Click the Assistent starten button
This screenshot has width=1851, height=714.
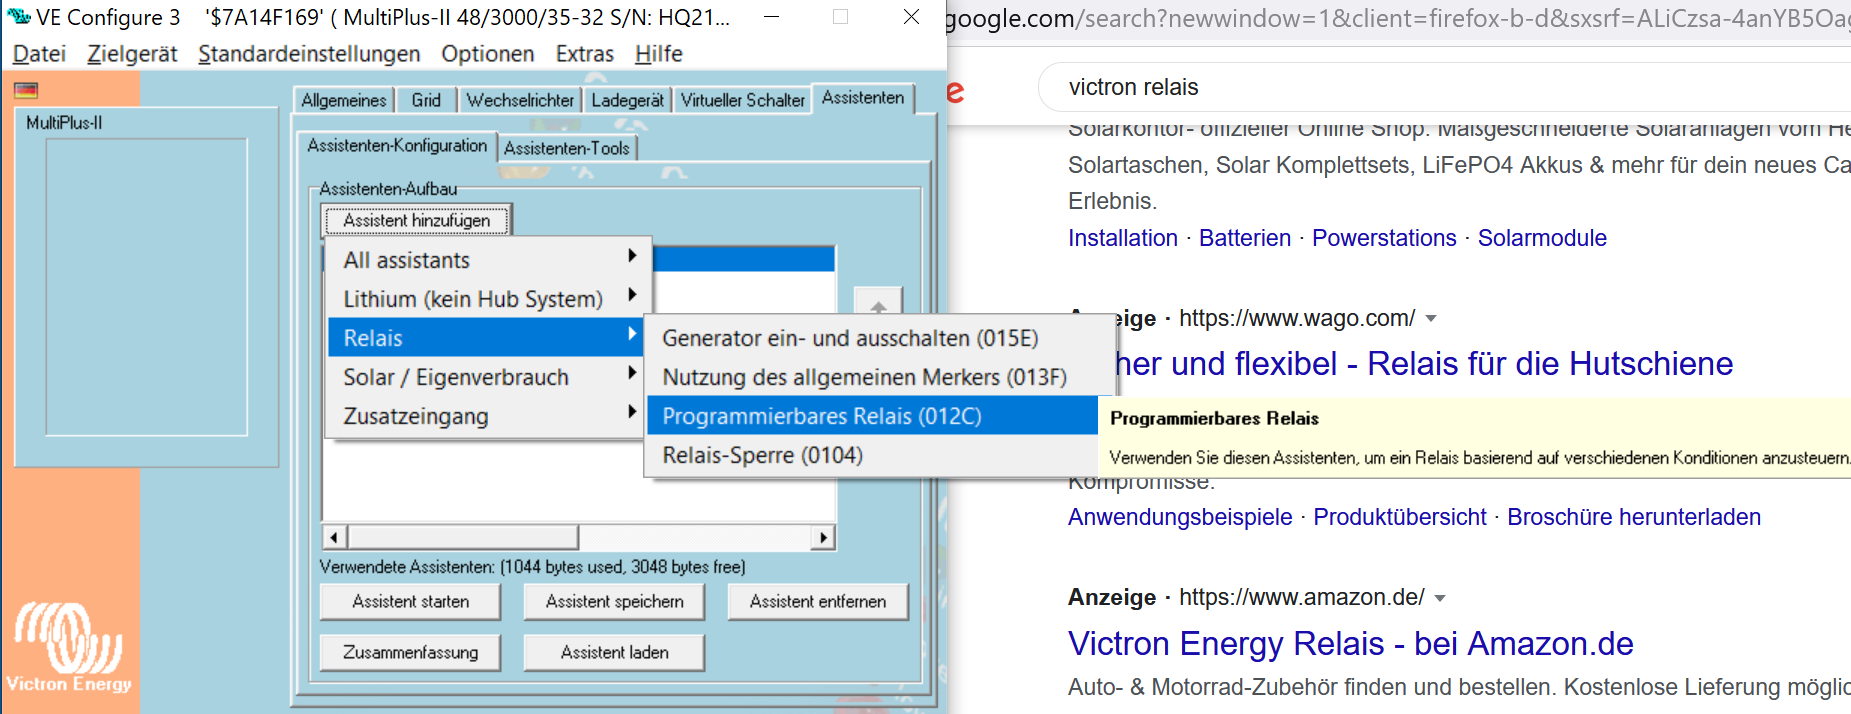click(x=410, y=601)
